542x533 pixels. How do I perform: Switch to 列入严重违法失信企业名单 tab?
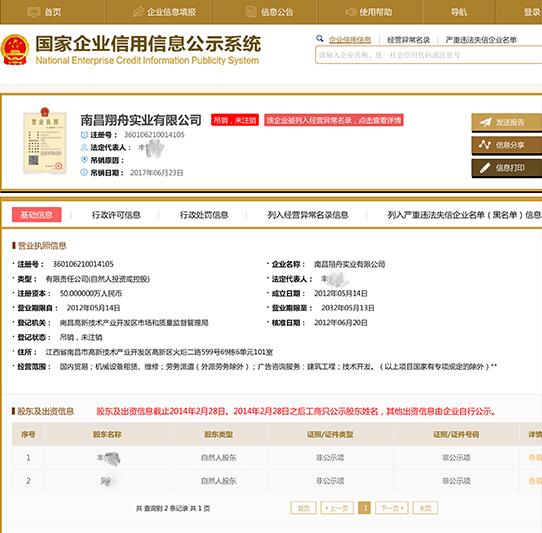click(x=464, y=215)
